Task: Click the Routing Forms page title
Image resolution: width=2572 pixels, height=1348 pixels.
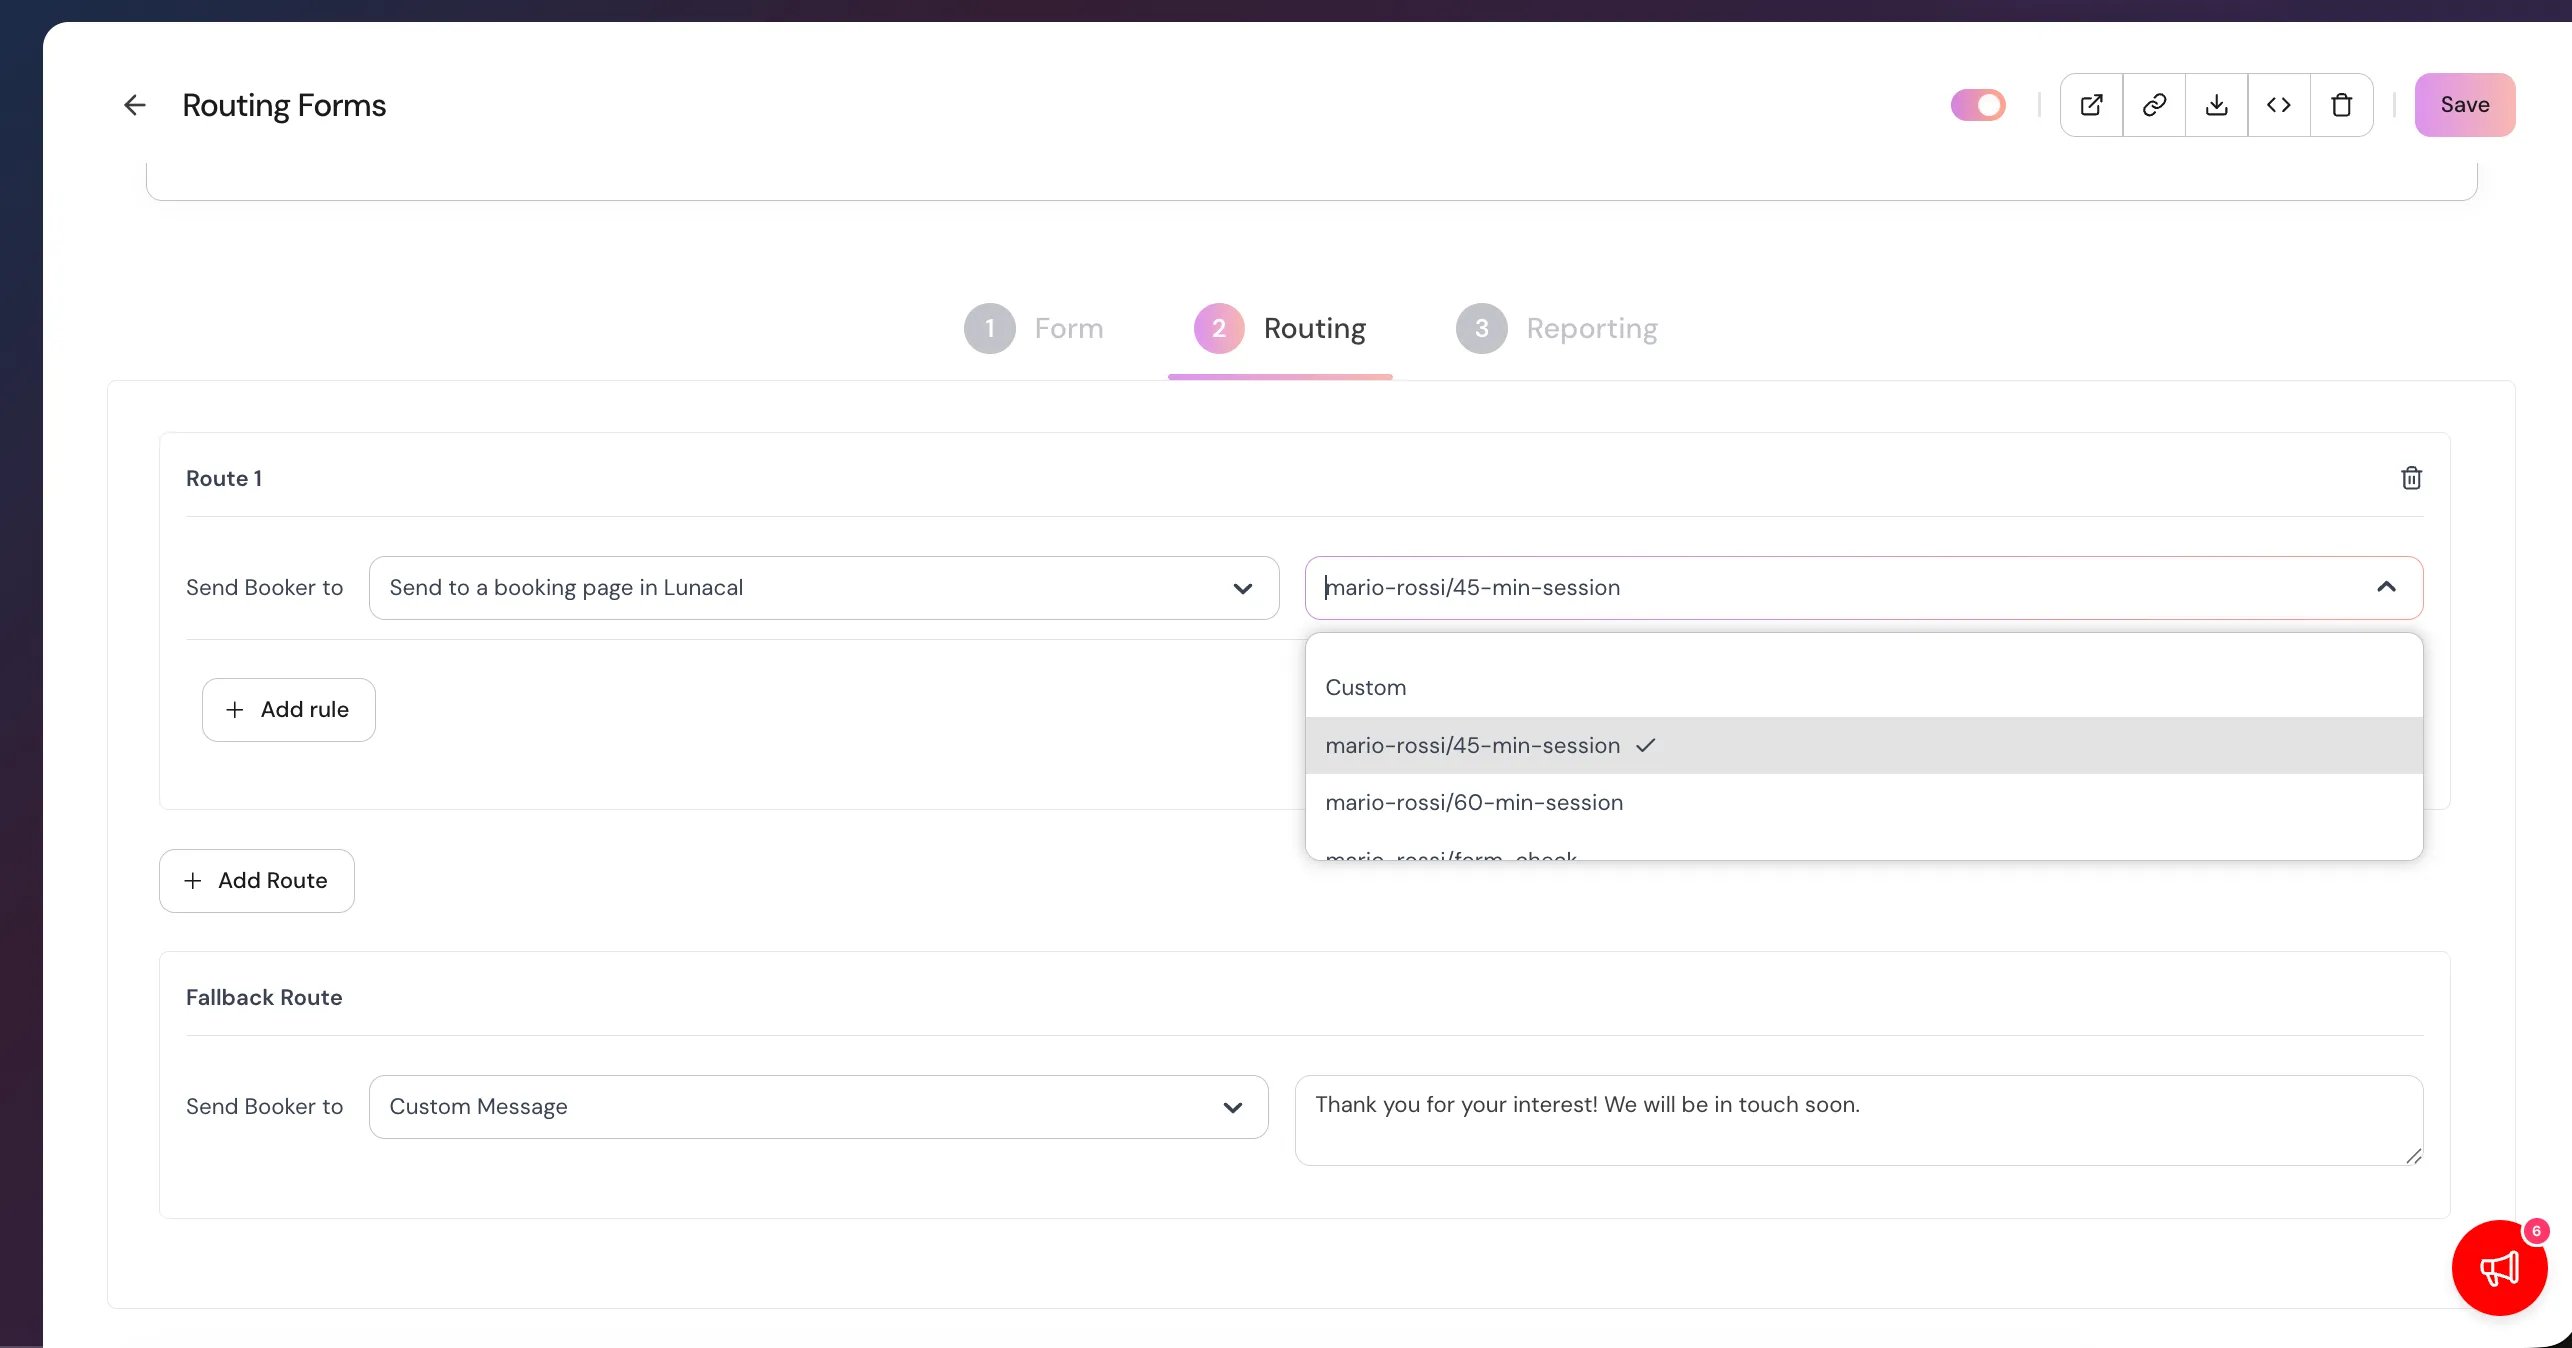Action: point(284,105)
